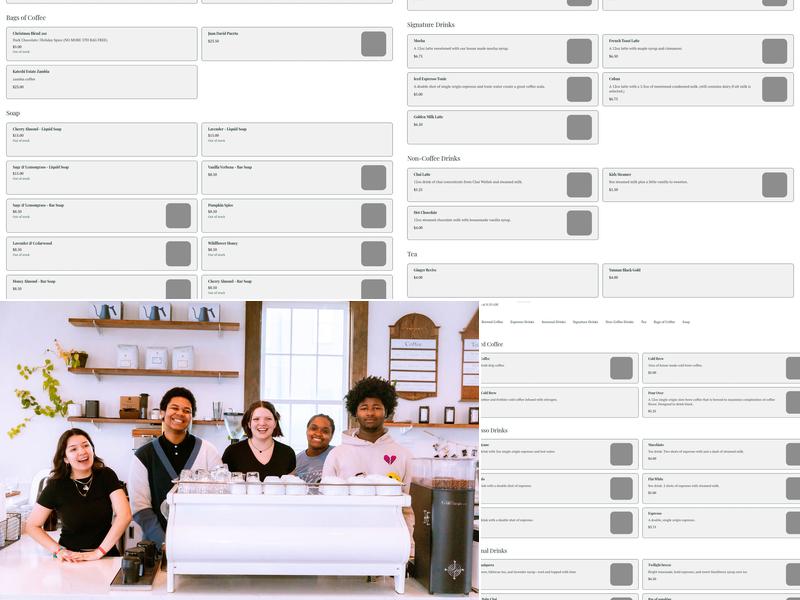800x600 pixels.
Task: Open the Kids Steamer image placeholder
Action: pos(774,185)
